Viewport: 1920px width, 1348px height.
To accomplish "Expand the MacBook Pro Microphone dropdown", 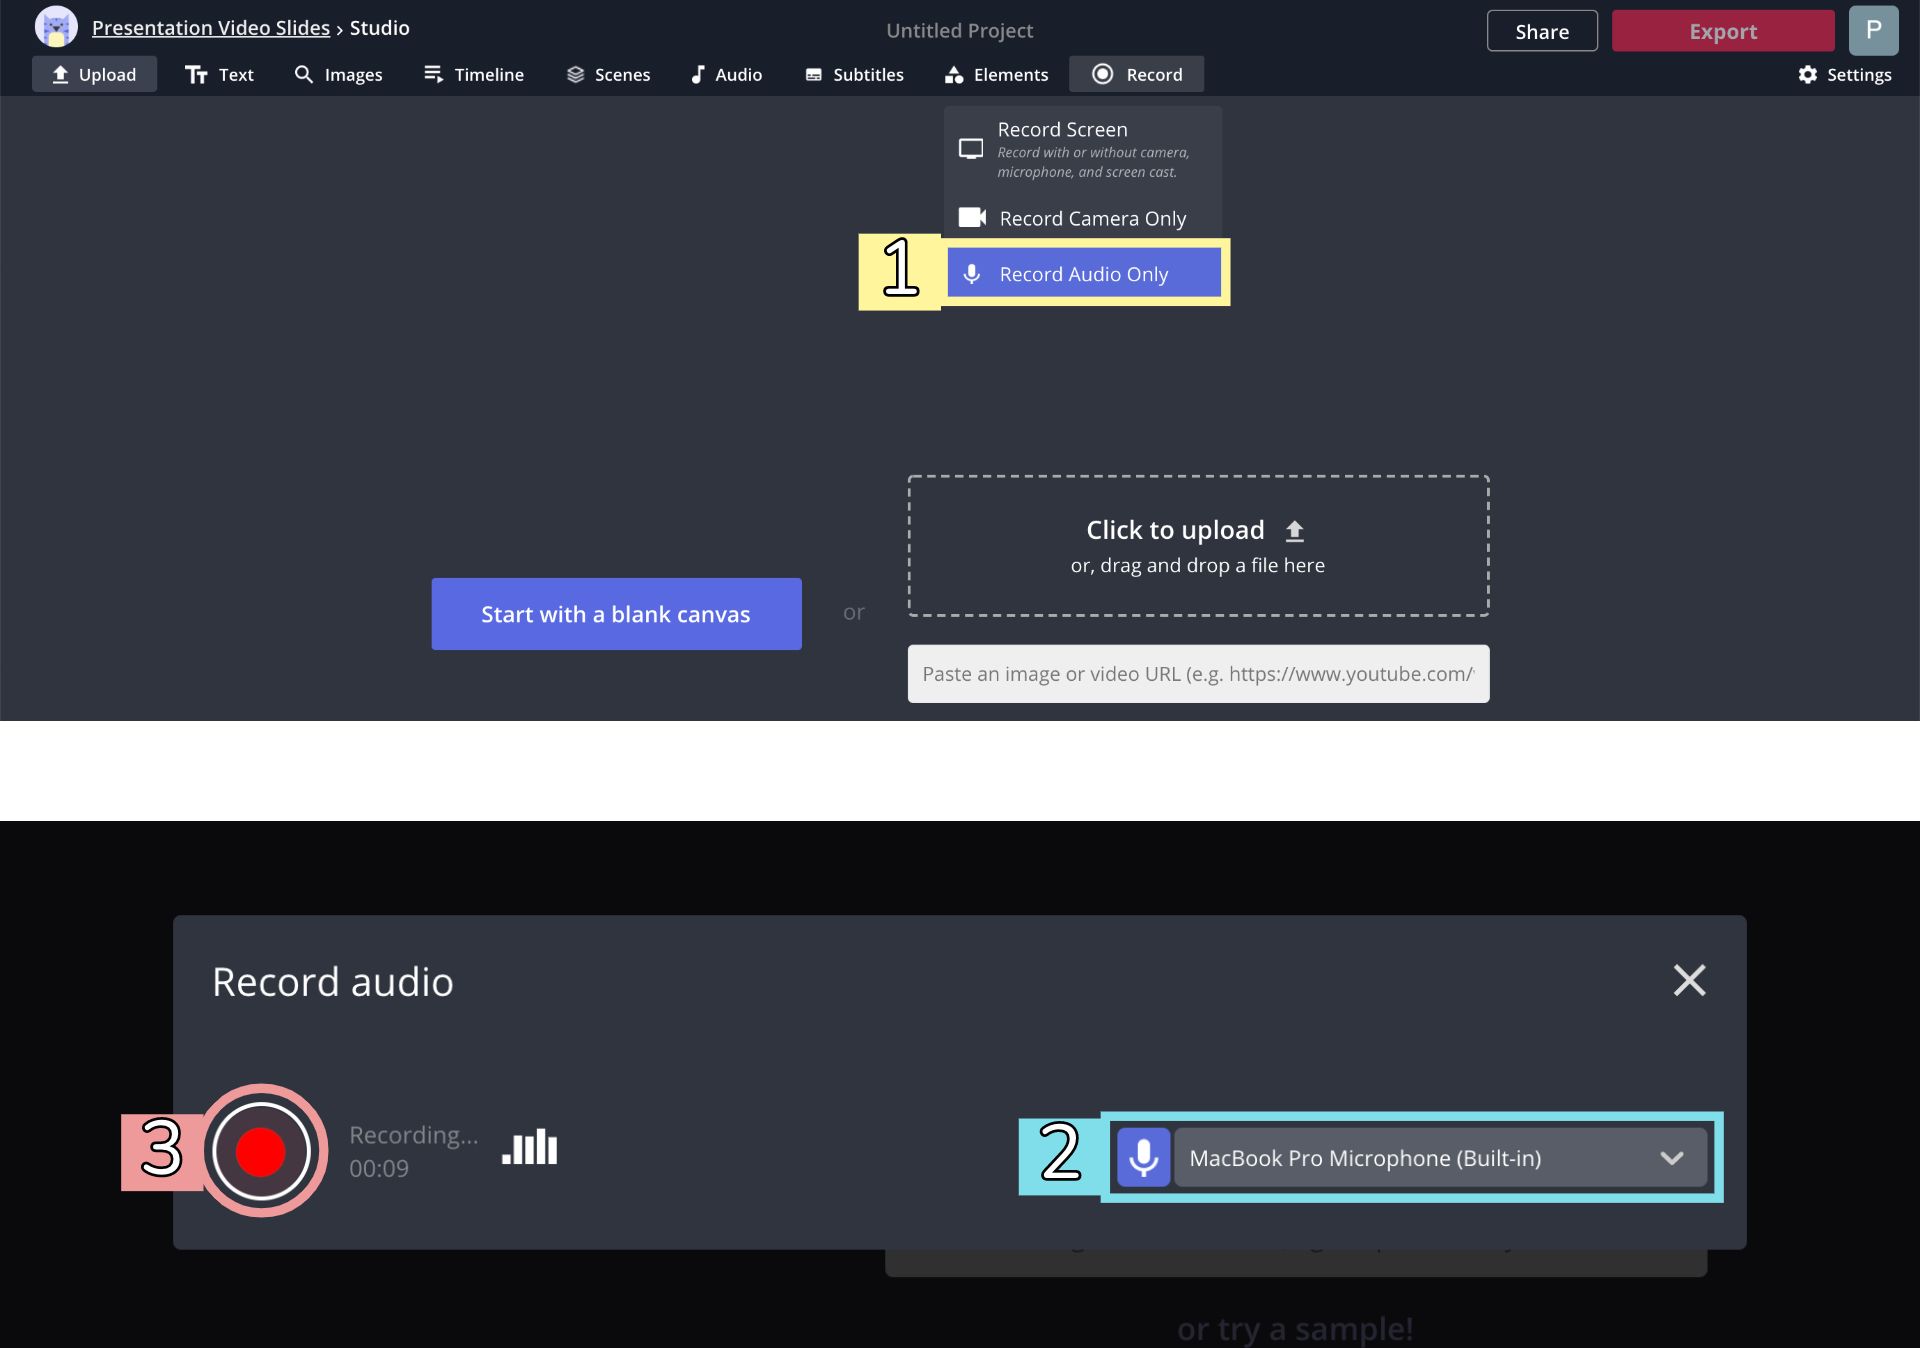I will coord(1440,1158).
